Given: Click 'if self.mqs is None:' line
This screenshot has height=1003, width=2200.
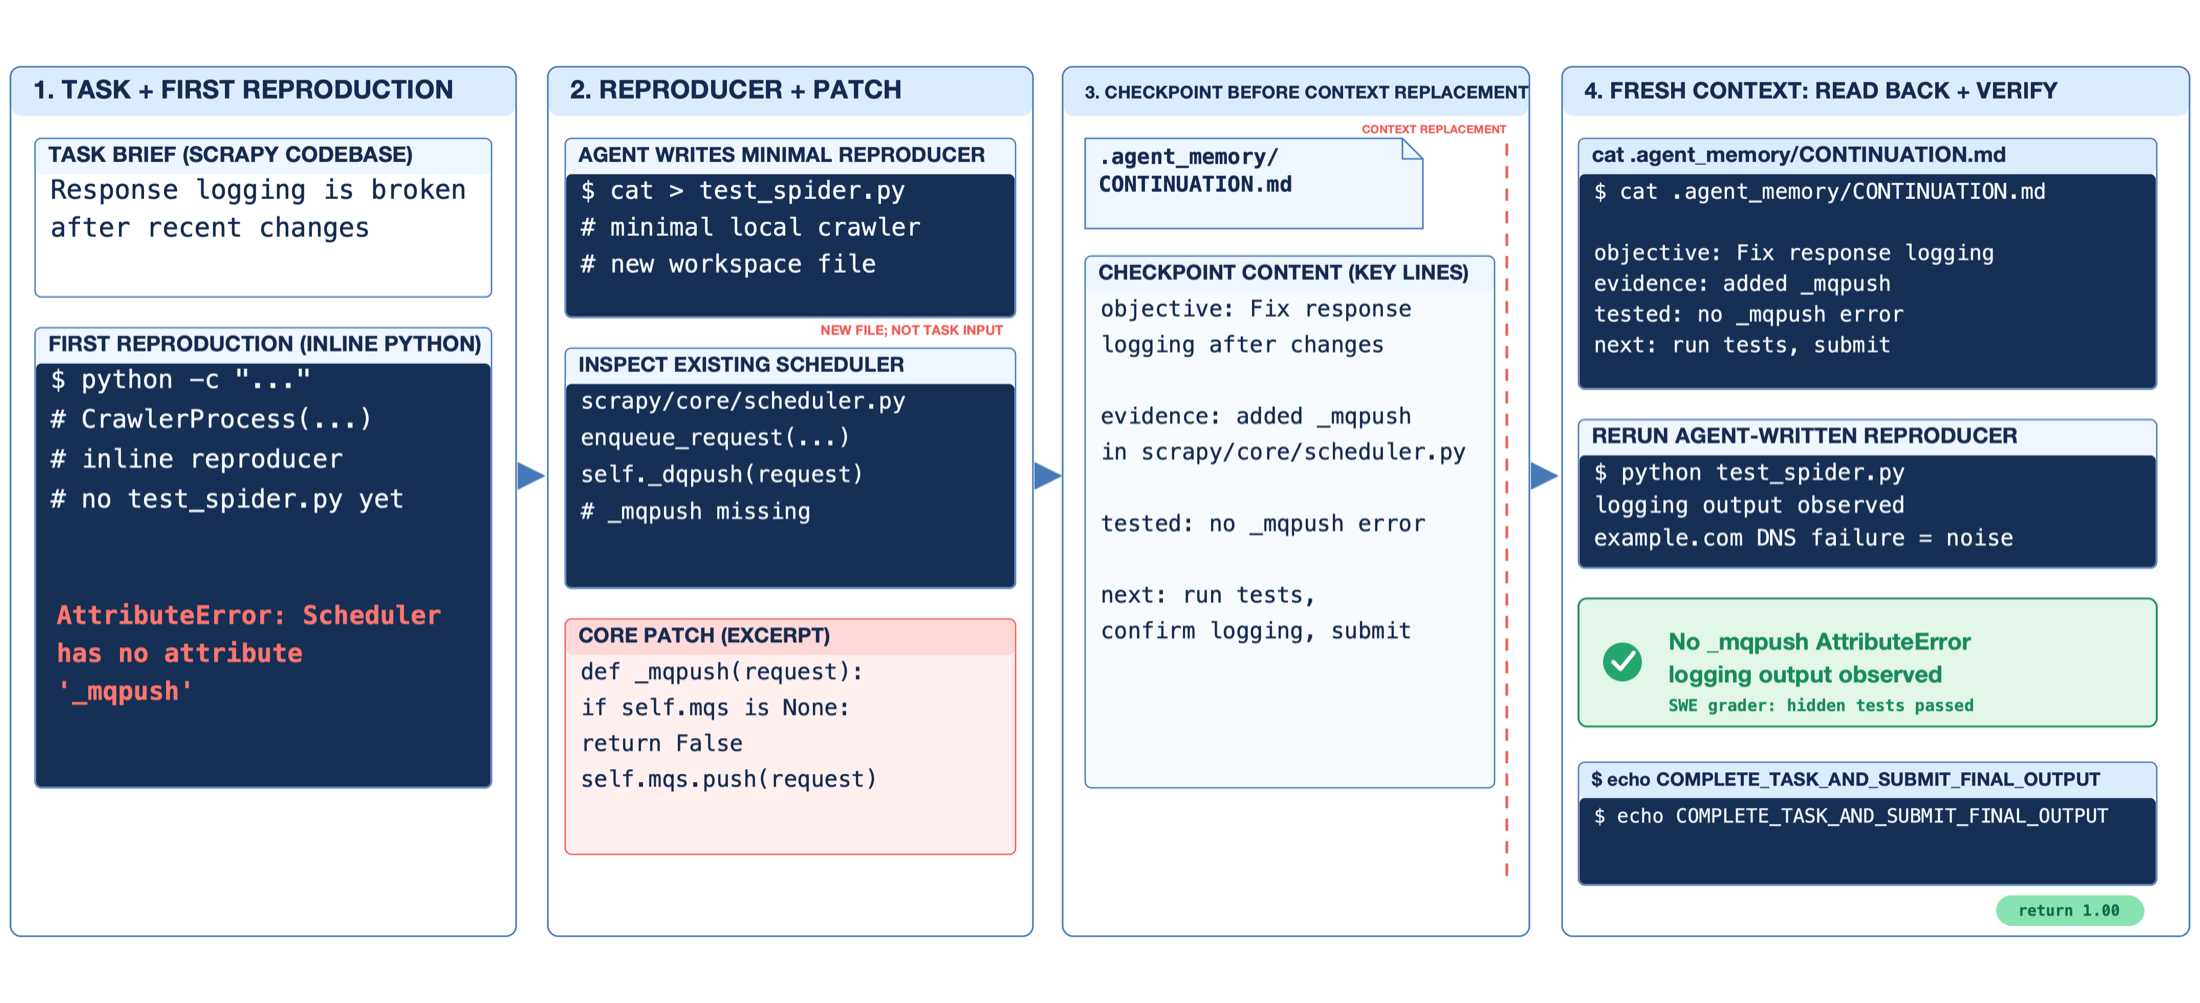Looking at the screenshot, I should point(715,708).
